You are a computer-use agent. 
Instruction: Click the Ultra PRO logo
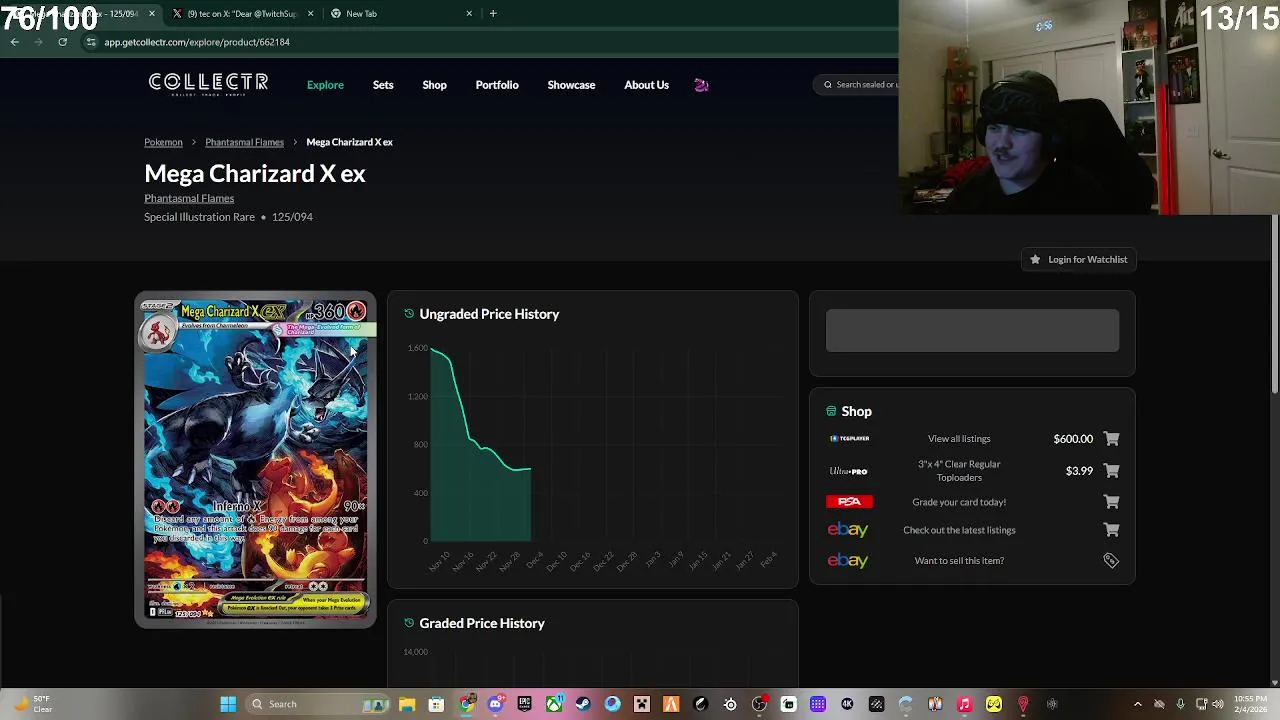pos(848,471)
